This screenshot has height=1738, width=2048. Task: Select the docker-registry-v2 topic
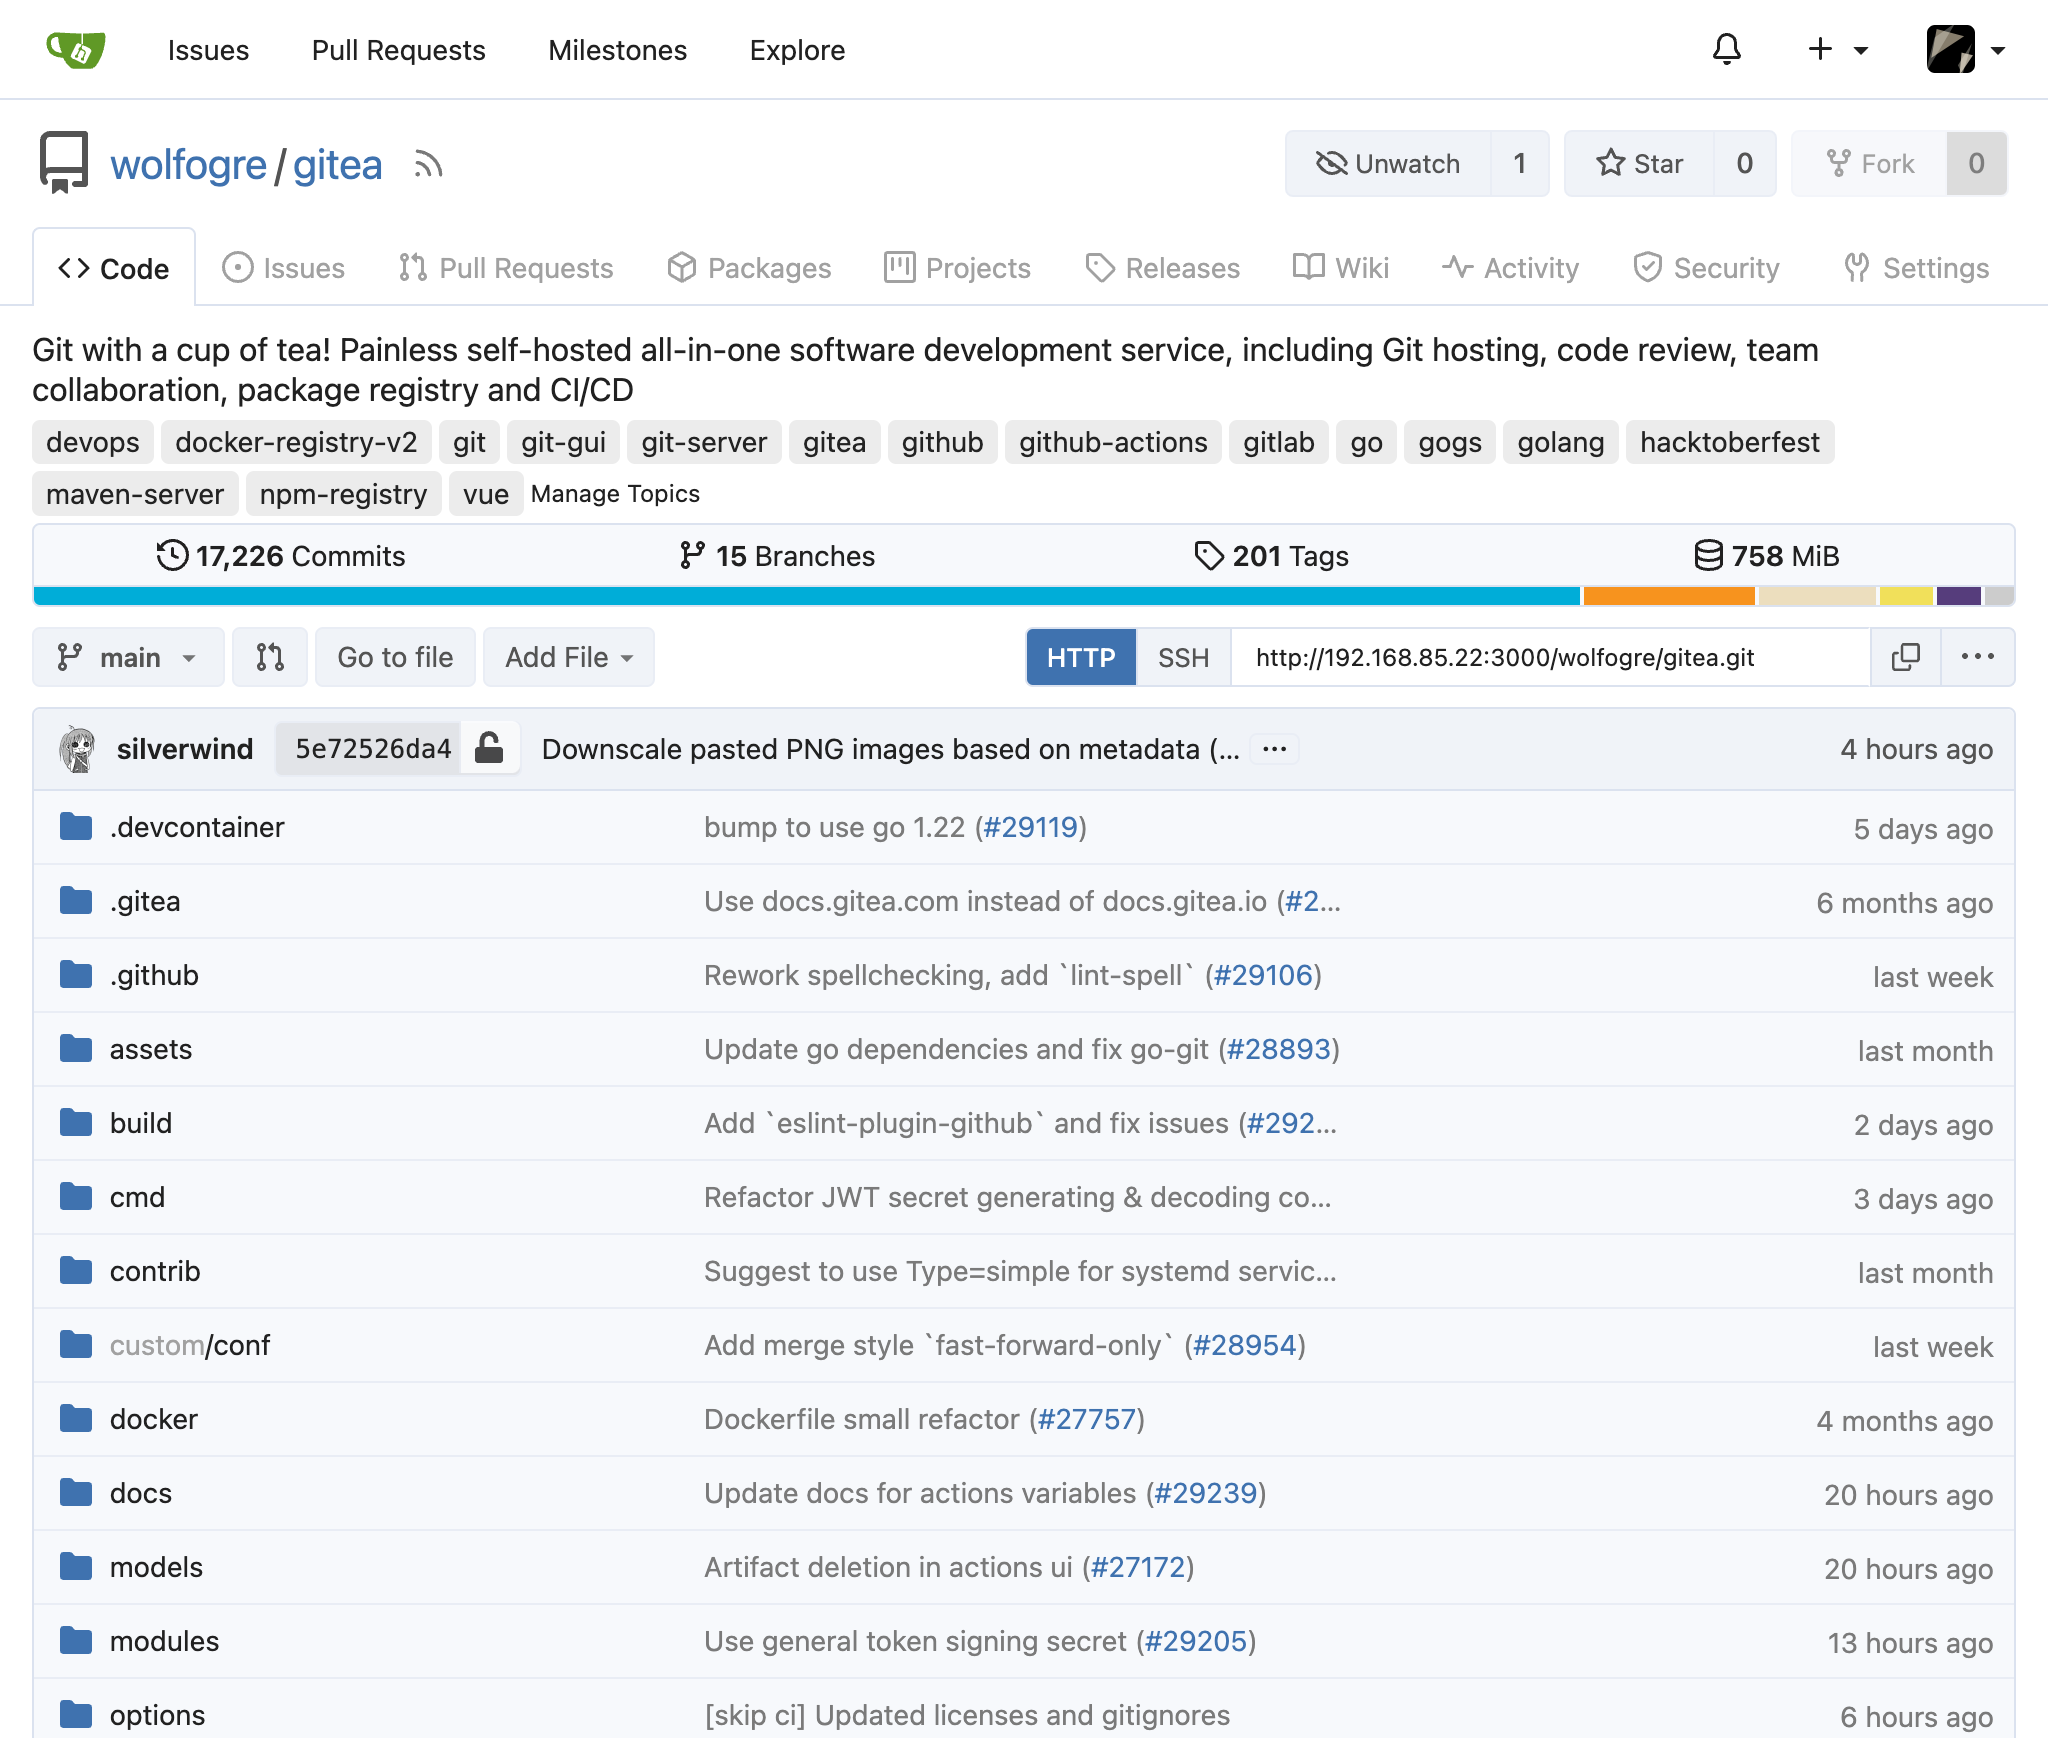click(296, 442)
